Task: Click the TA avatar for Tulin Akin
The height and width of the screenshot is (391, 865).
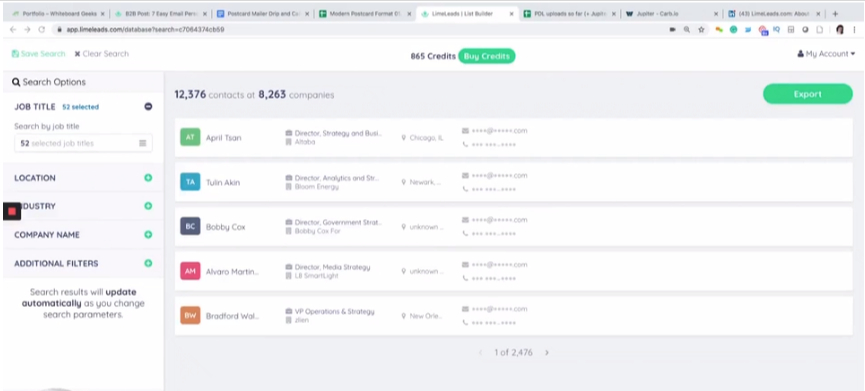Action: coord(190,182)
